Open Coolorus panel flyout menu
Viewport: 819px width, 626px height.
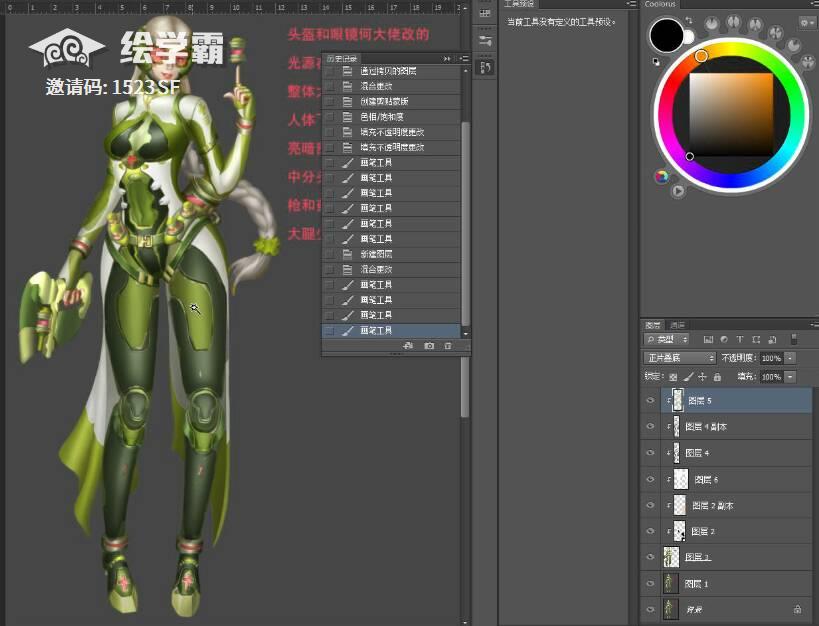(x=813, y=4)
